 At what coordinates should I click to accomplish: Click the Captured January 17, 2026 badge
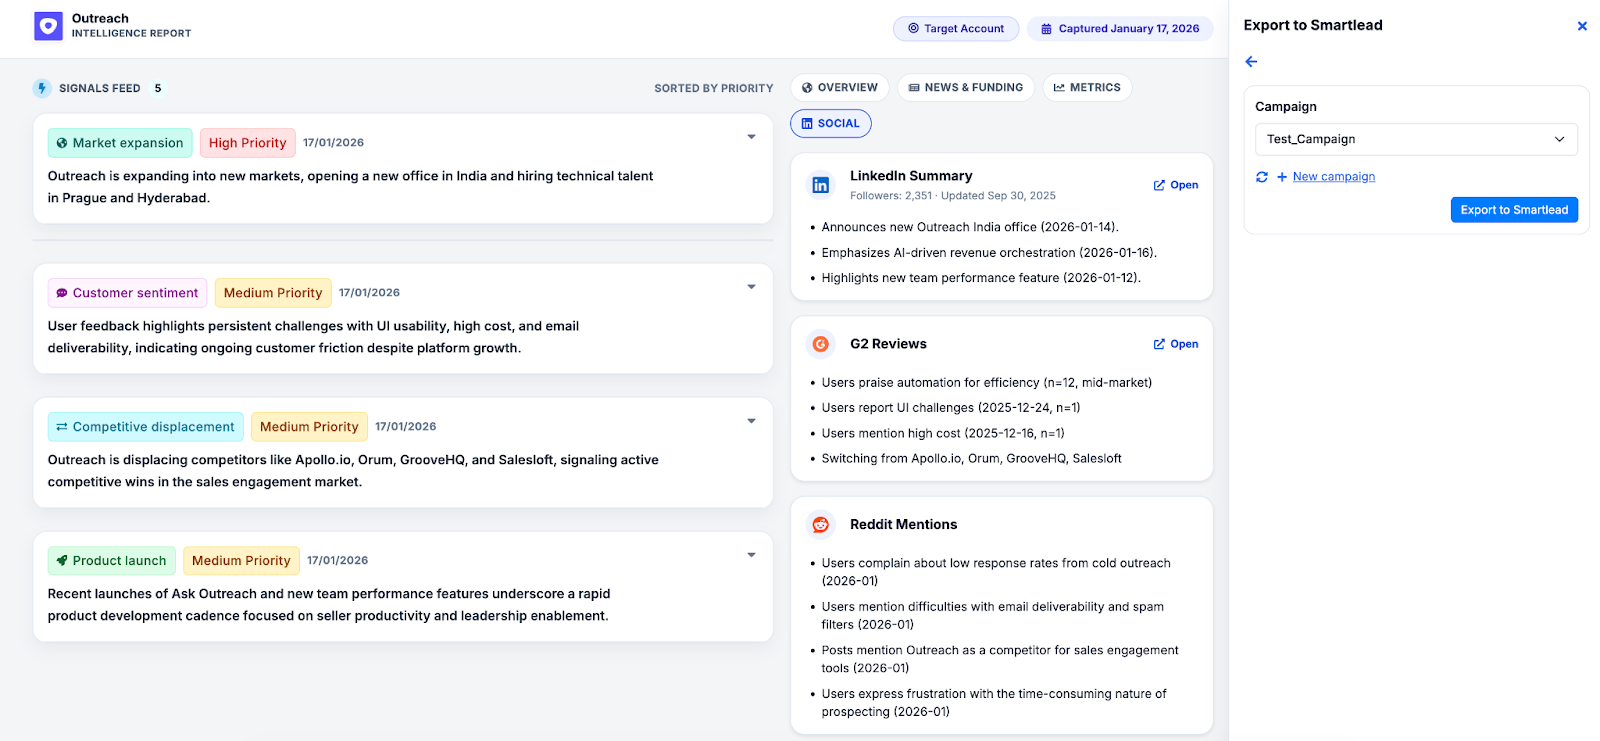pyautogui.click(x=1120, y=29)
